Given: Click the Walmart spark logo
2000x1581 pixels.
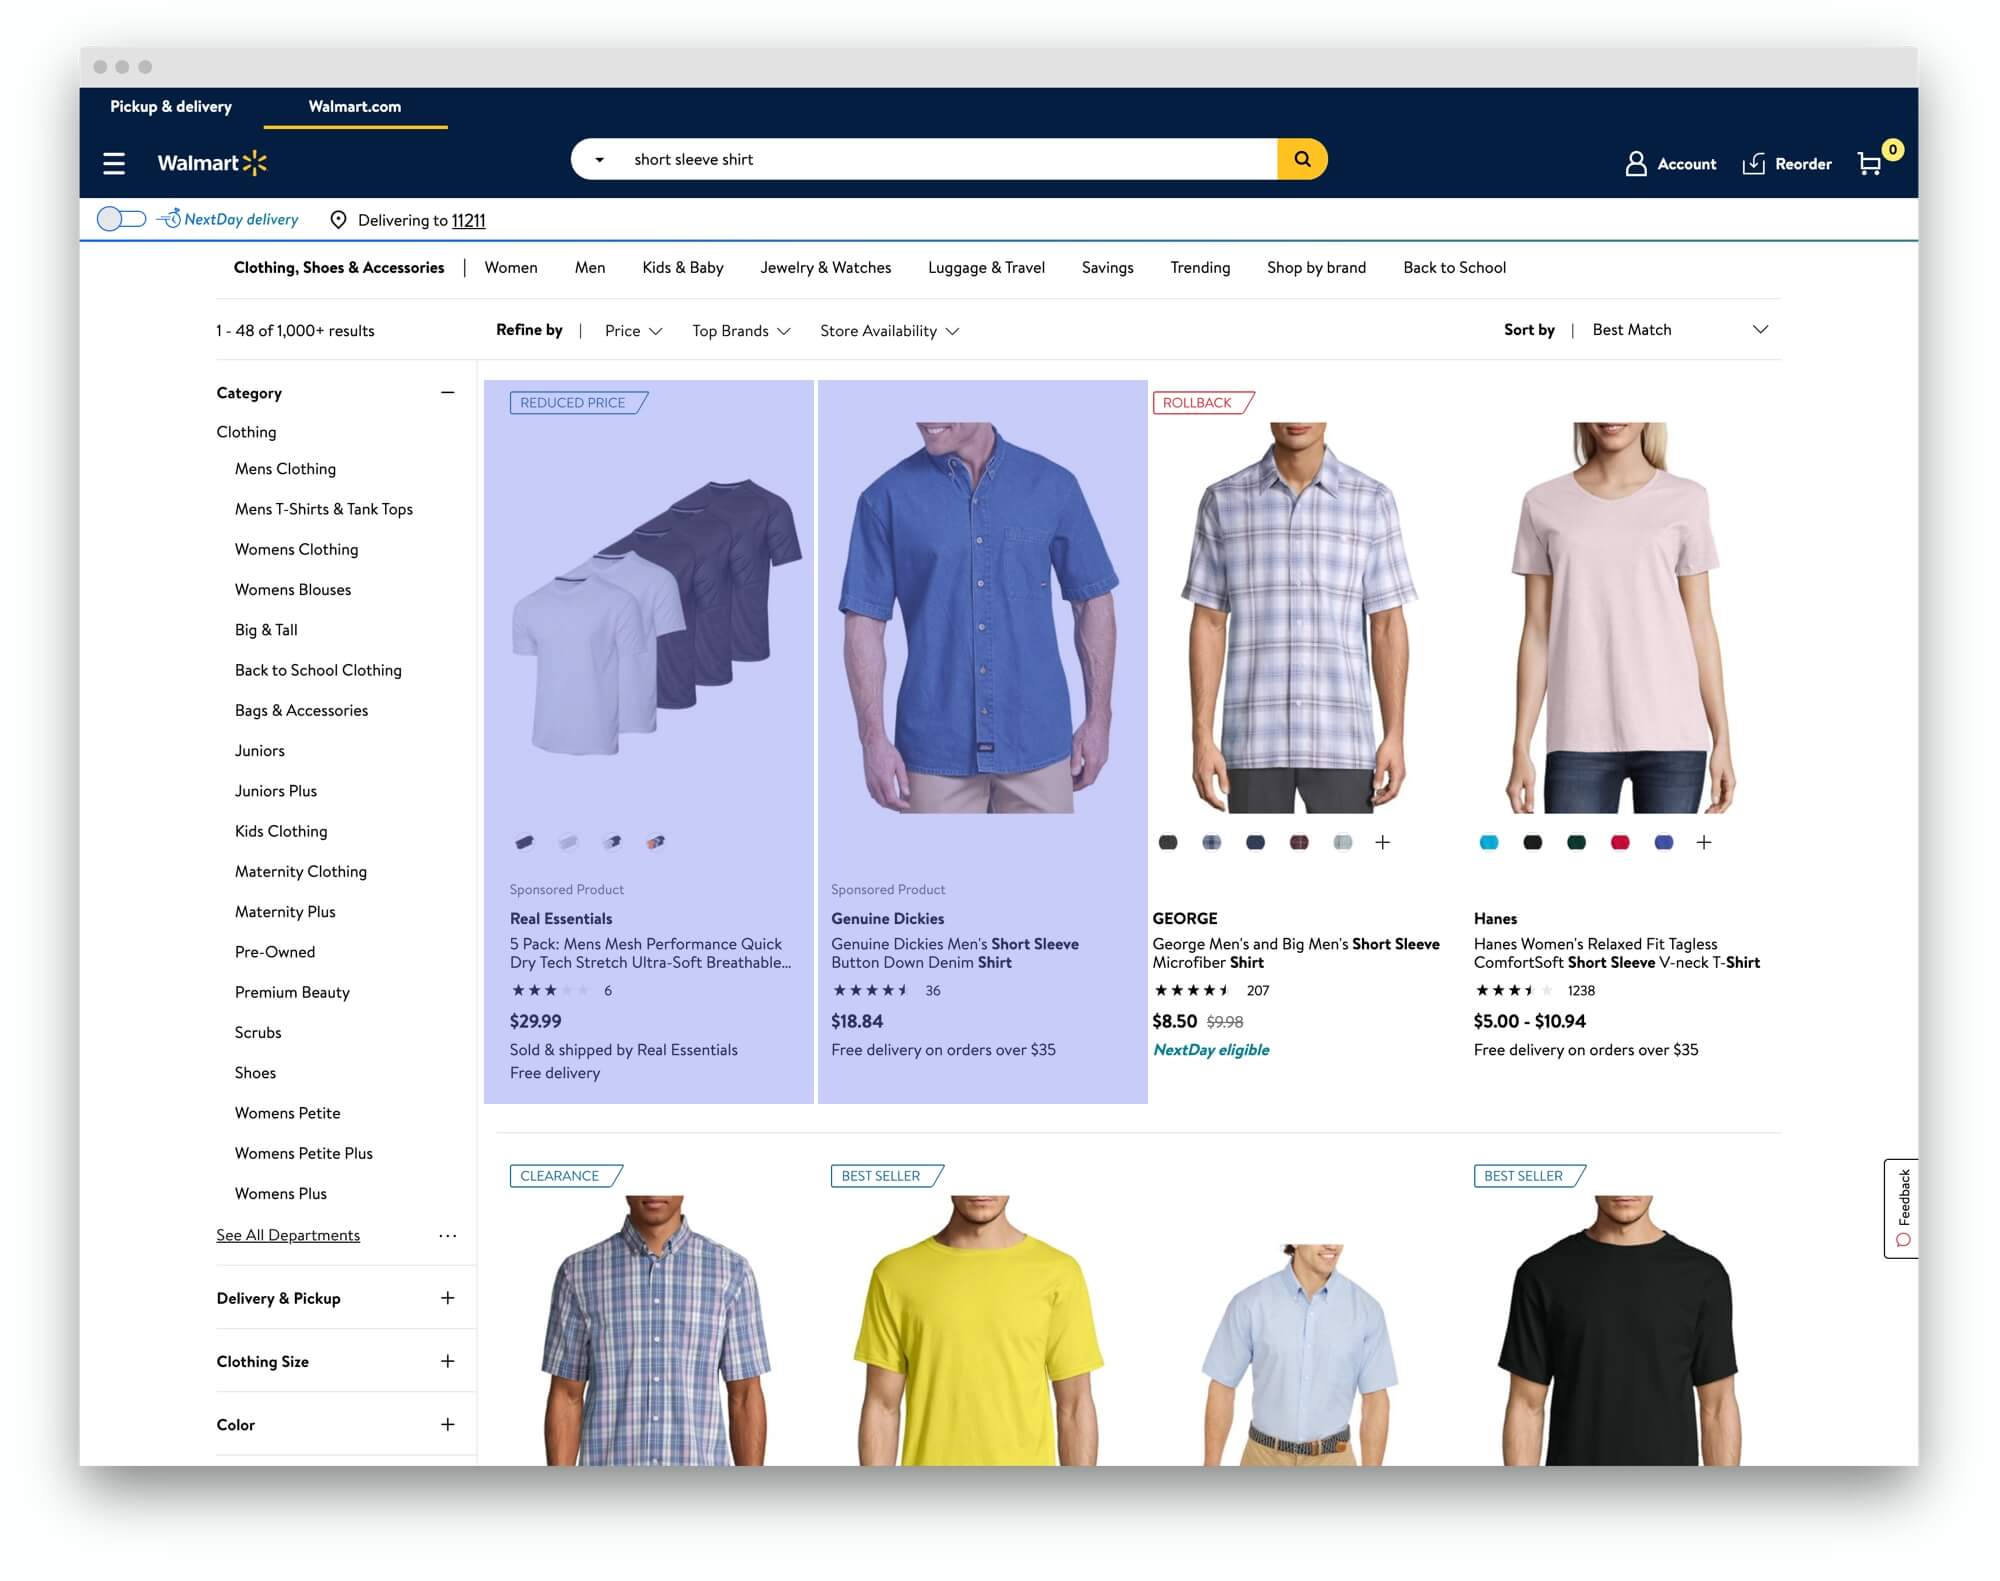Looking at the screenshot, I should click(x=255, y=163).
